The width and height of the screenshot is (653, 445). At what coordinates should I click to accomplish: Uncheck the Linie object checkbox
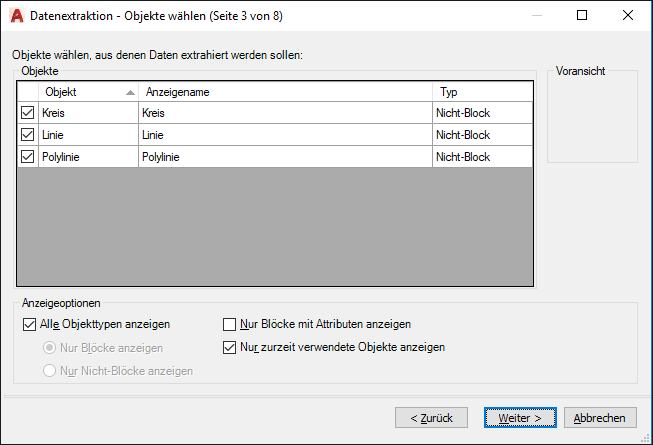pos(27,135)
